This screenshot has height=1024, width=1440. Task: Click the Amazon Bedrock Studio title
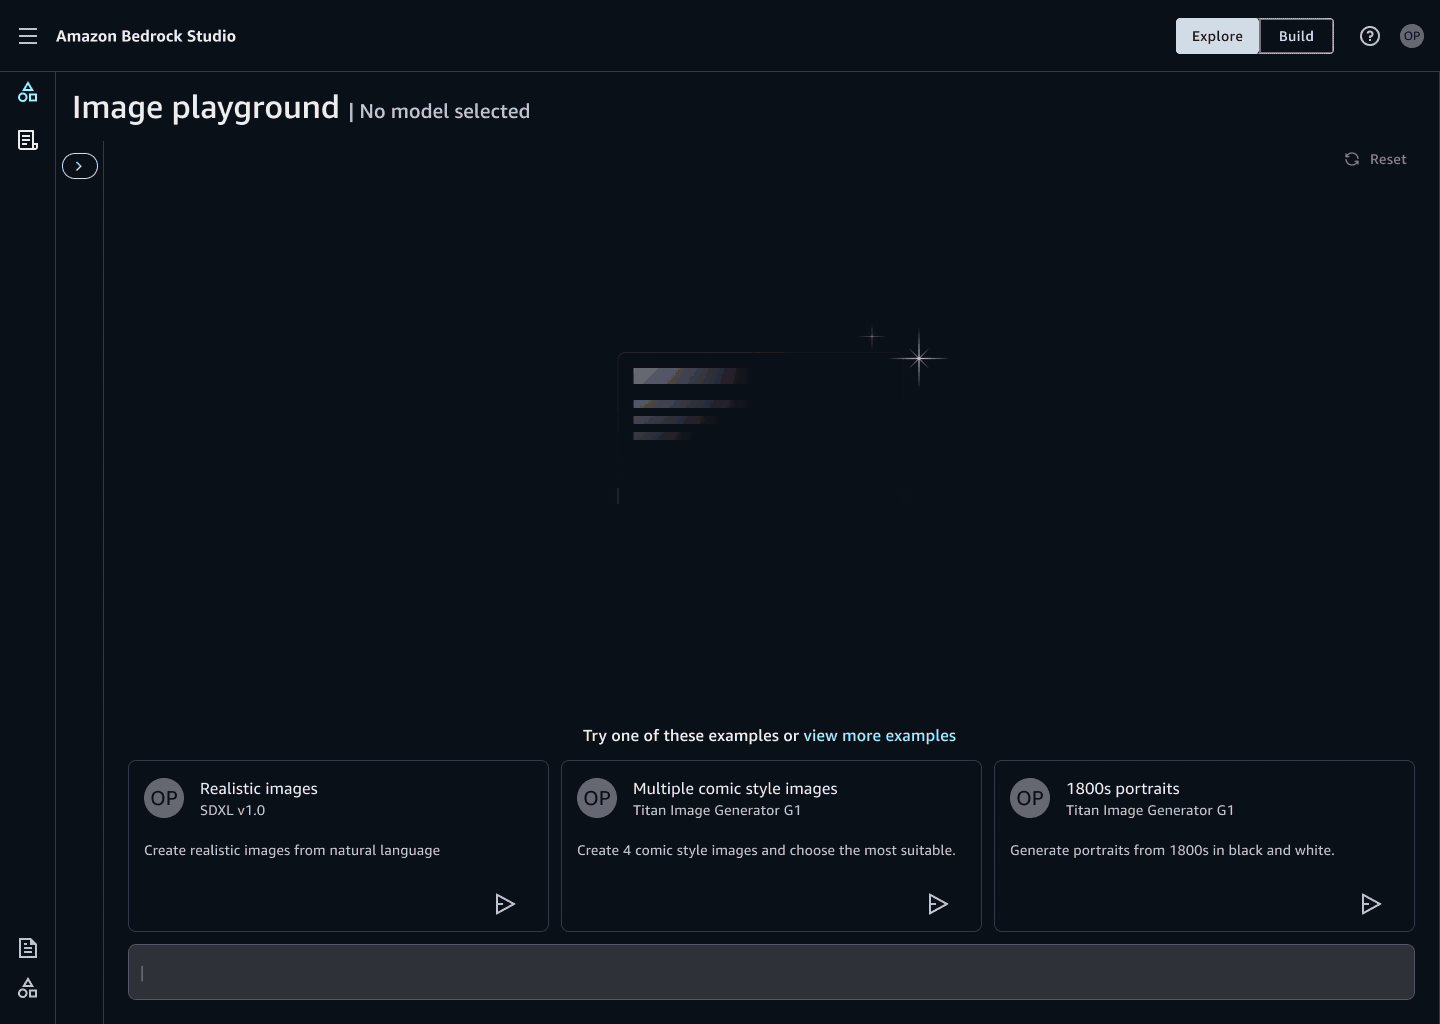146,36
